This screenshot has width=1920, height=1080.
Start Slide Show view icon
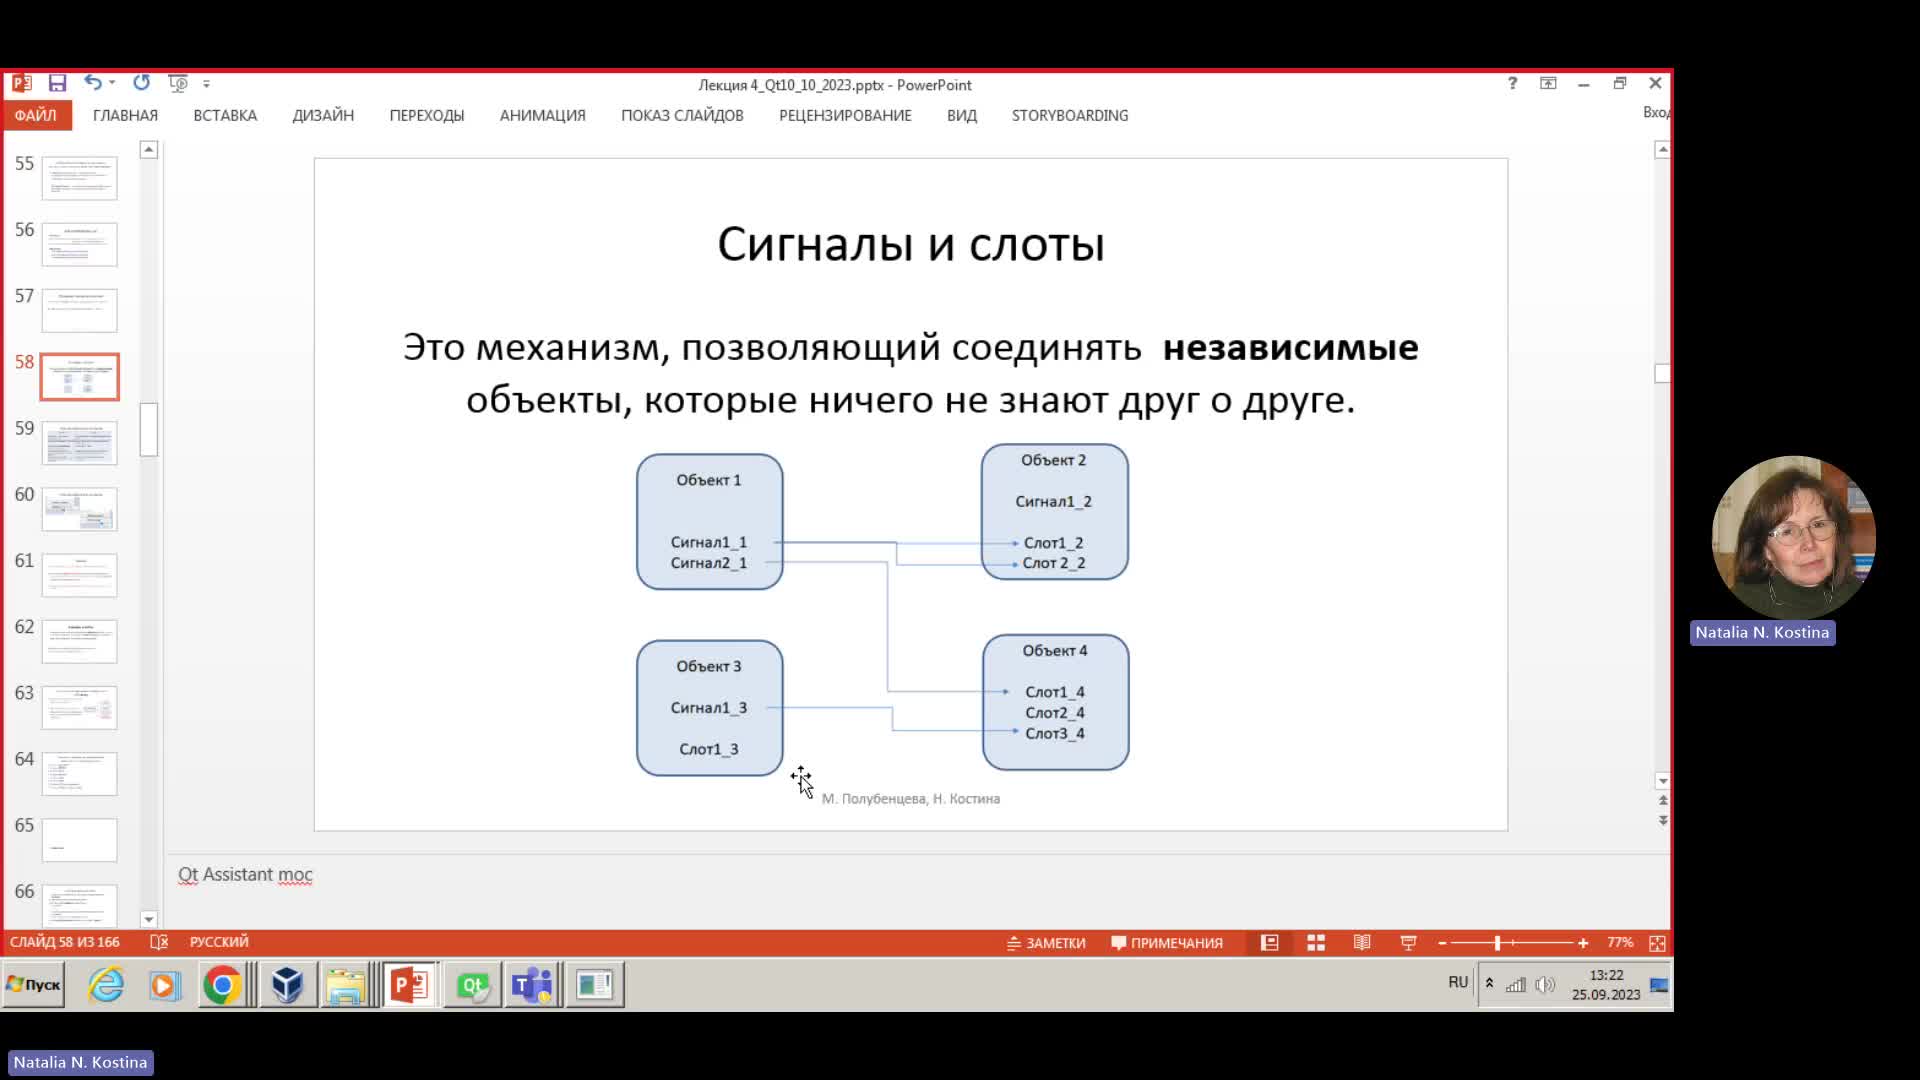(1408, 943)
